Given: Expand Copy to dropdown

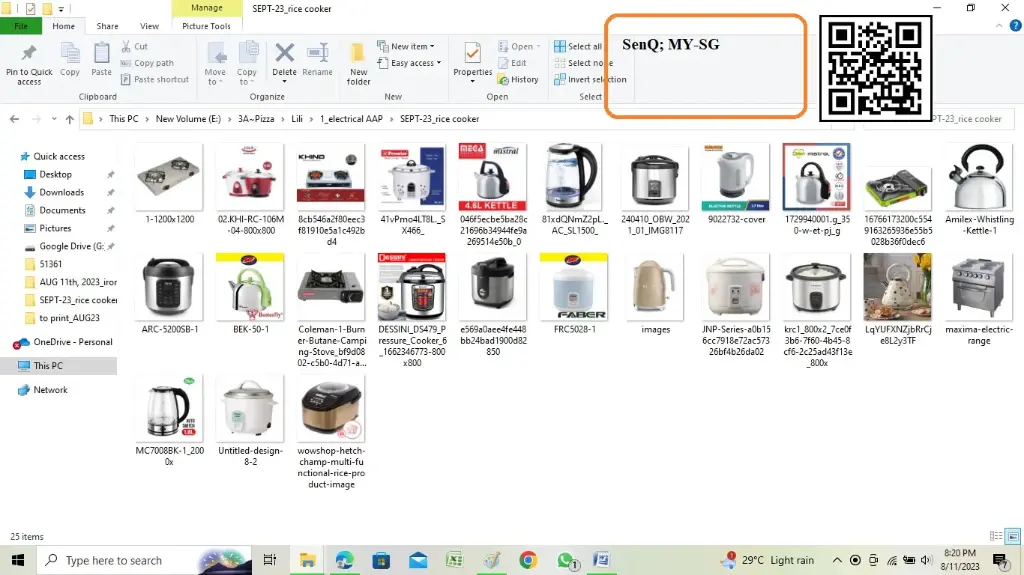Looking at the screenshot, I should pyautogui.click(x=247, y=76).
